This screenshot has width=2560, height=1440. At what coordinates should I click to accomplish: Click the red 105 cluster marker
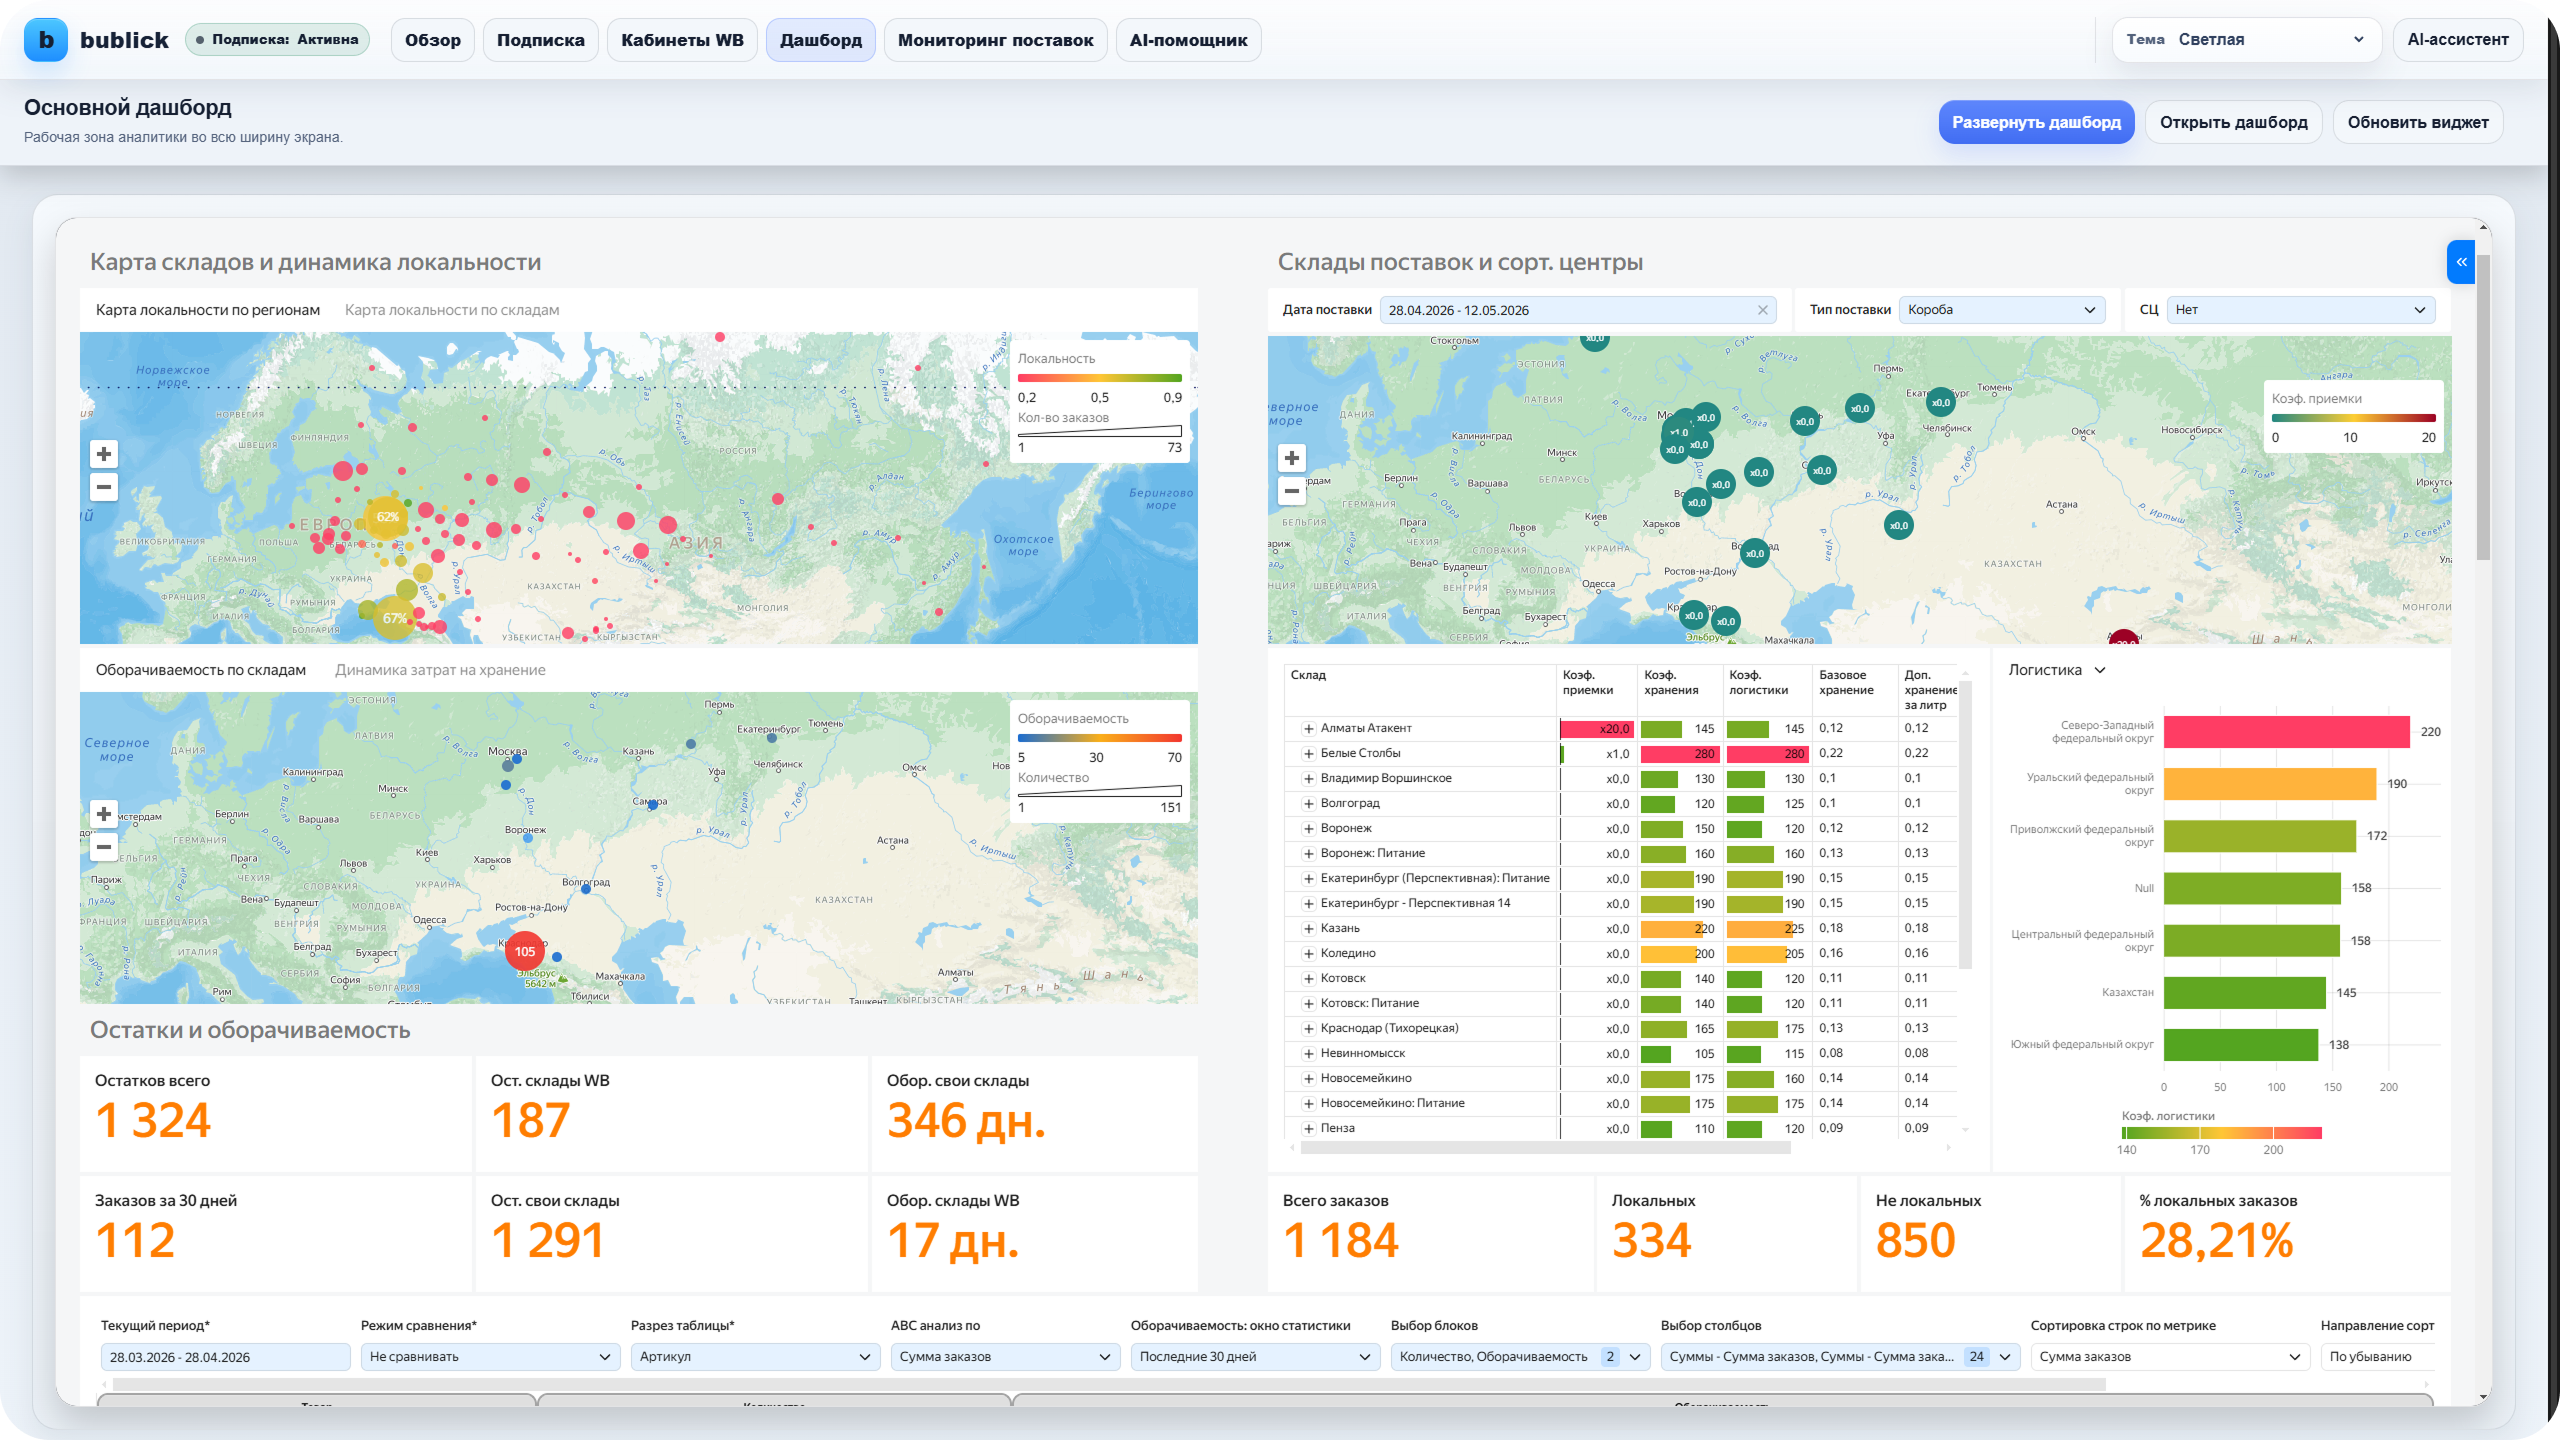point(525,951)
